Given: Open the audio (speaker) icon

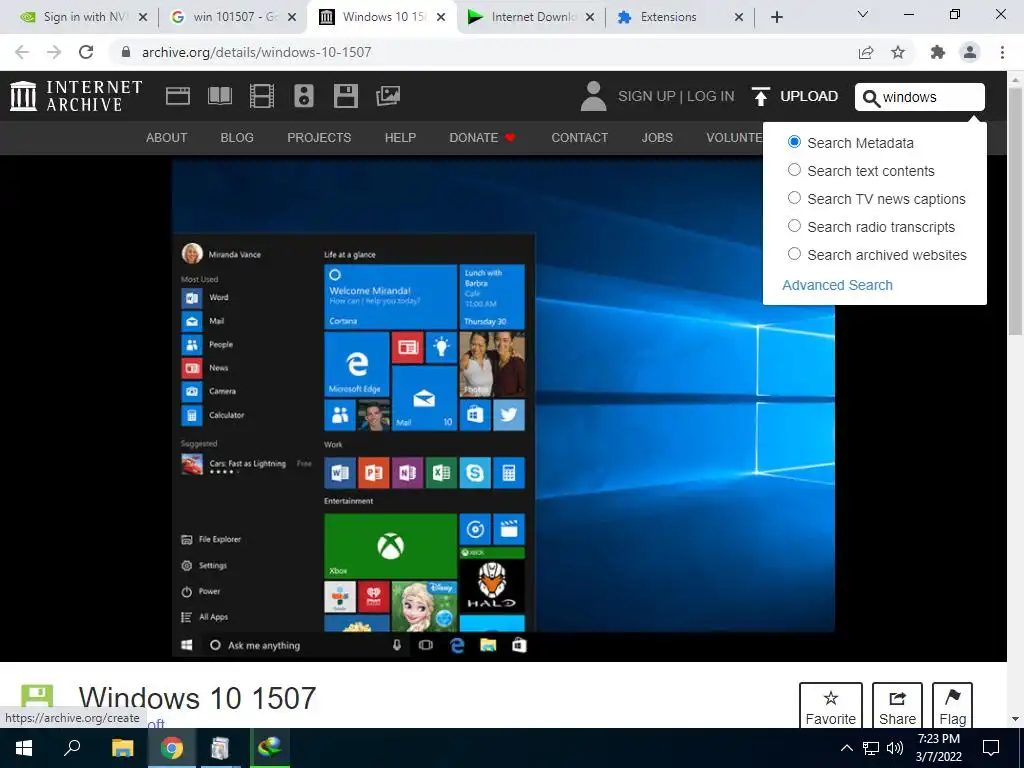Looking at the screenshot, I should (304, 97).
